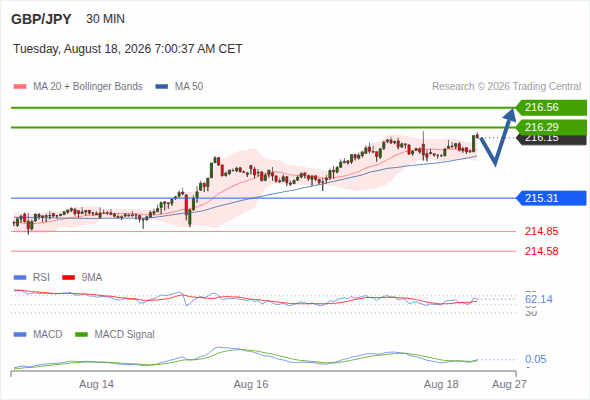Click the MACD Signal green legend swatch
Screen dimensions: 590x400
81,335
